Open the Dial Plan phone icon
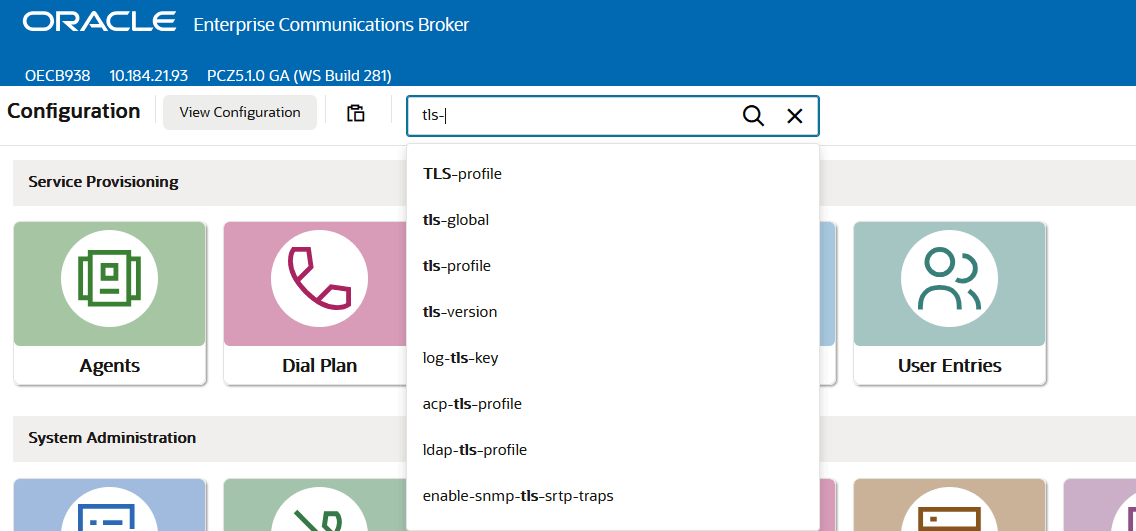Image resolution: width=1136 pixels, height=531 pixels. [x=320, y=279]
